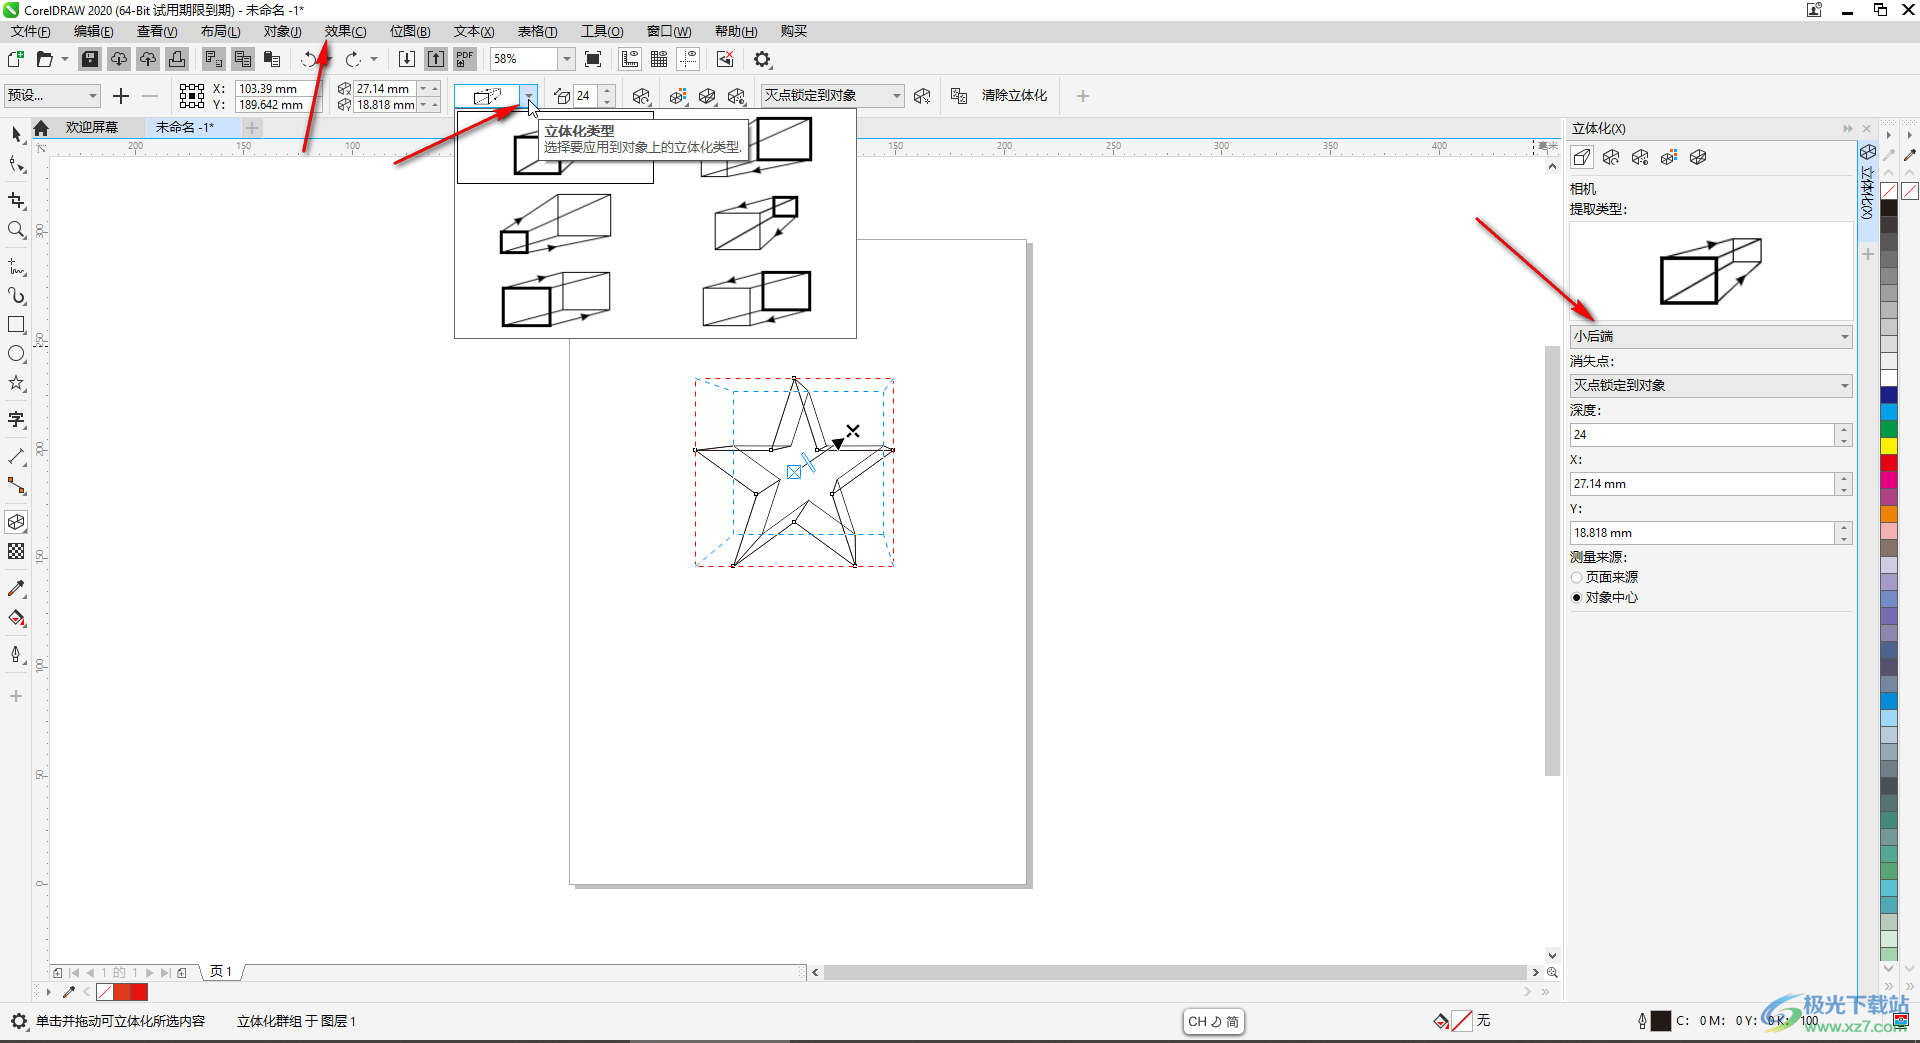Open the 灭点锁定到对象 dropdown in docker
1920x1043 pixels.
coord(1711,386)
